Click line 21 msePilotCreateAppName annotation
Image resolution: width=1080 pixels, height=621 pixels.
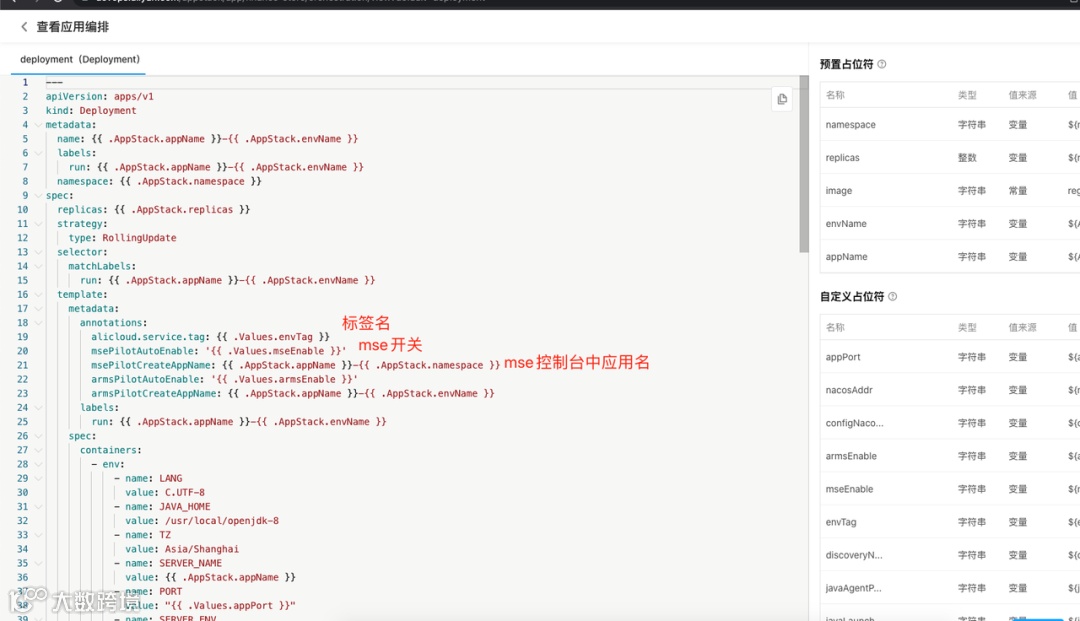pos(295,365)
